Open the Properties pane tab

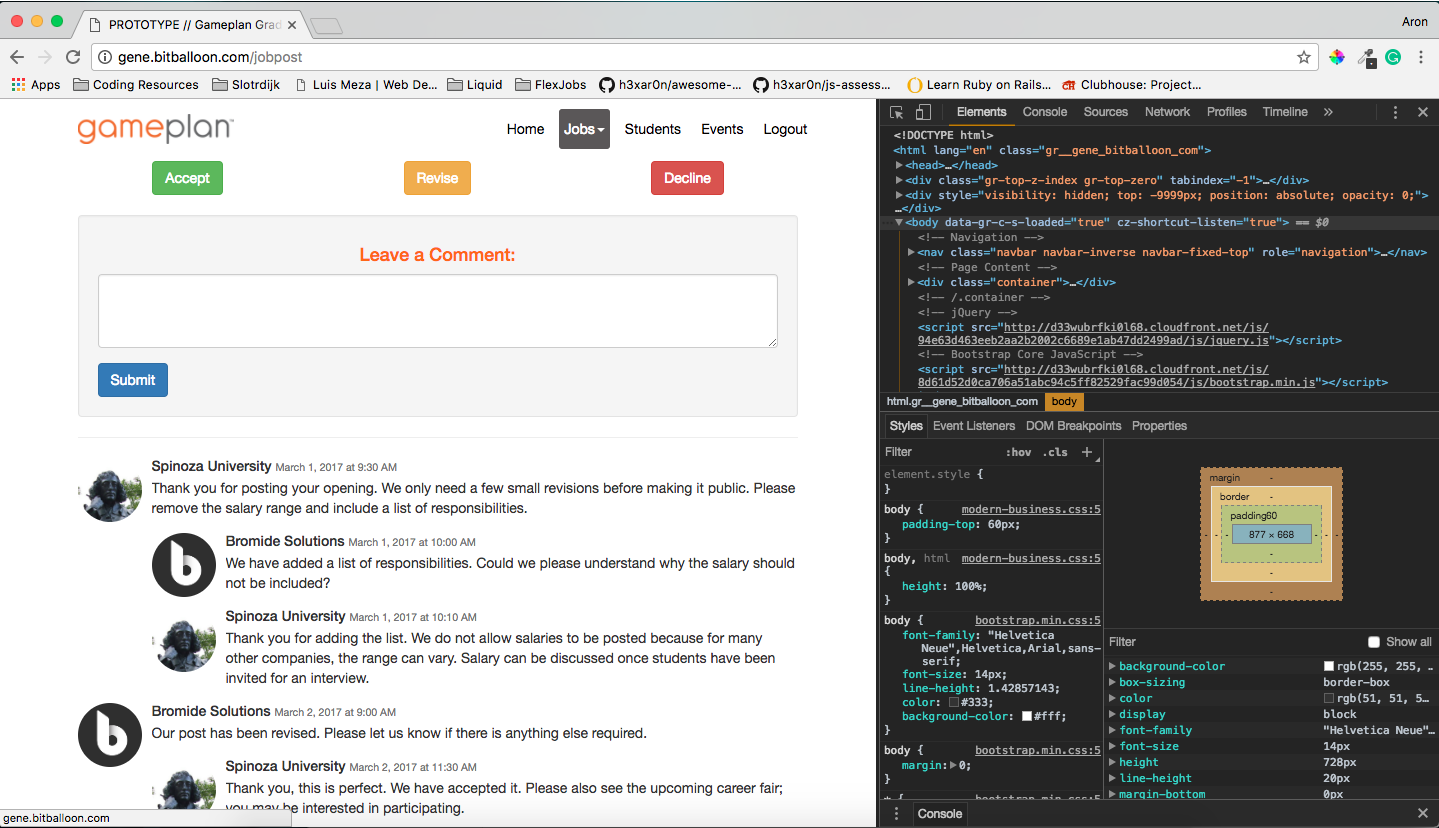pyautogui.click(x=1159, y=426)
